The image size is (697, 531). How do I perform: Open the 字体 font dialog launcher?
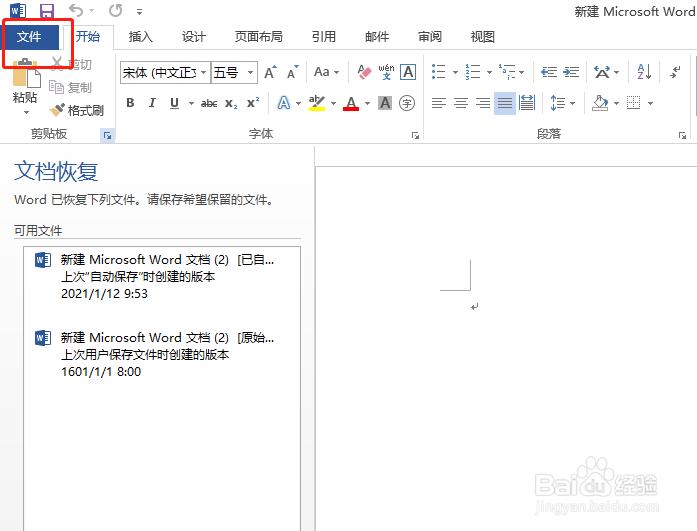pos(416,136)
